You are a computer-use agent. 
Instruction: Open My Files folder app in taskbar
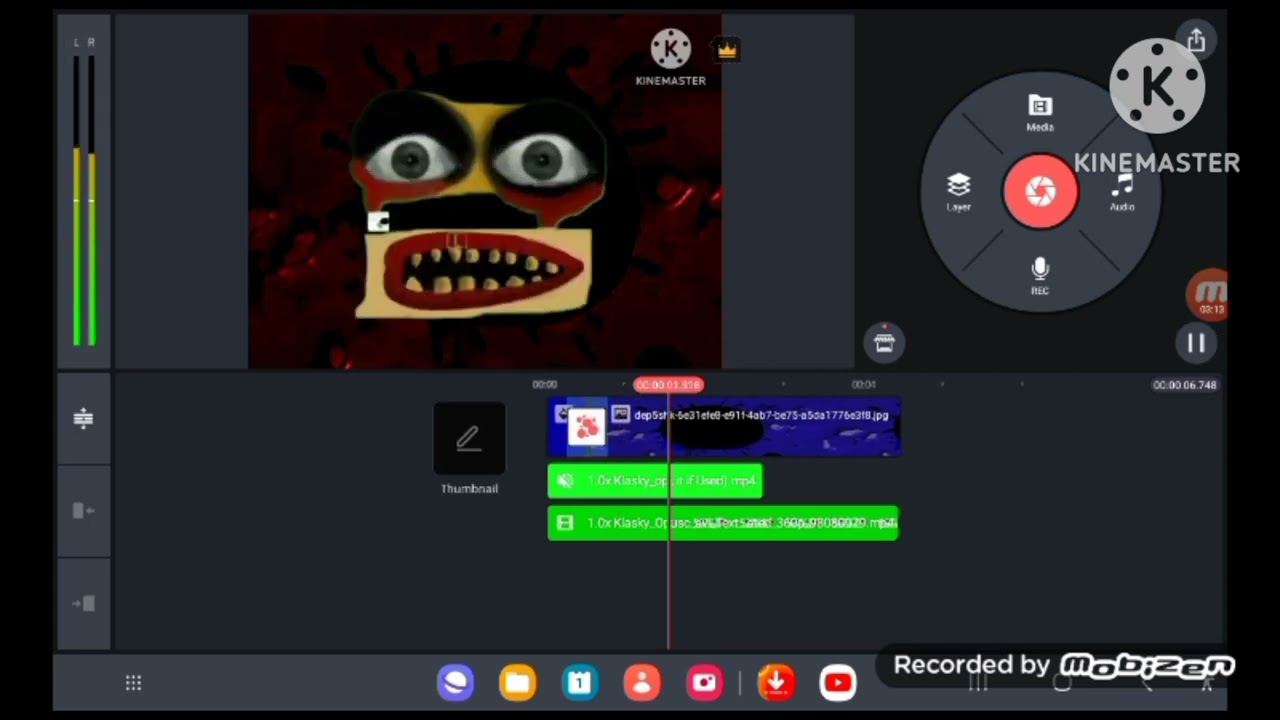(x=518, y=683)
